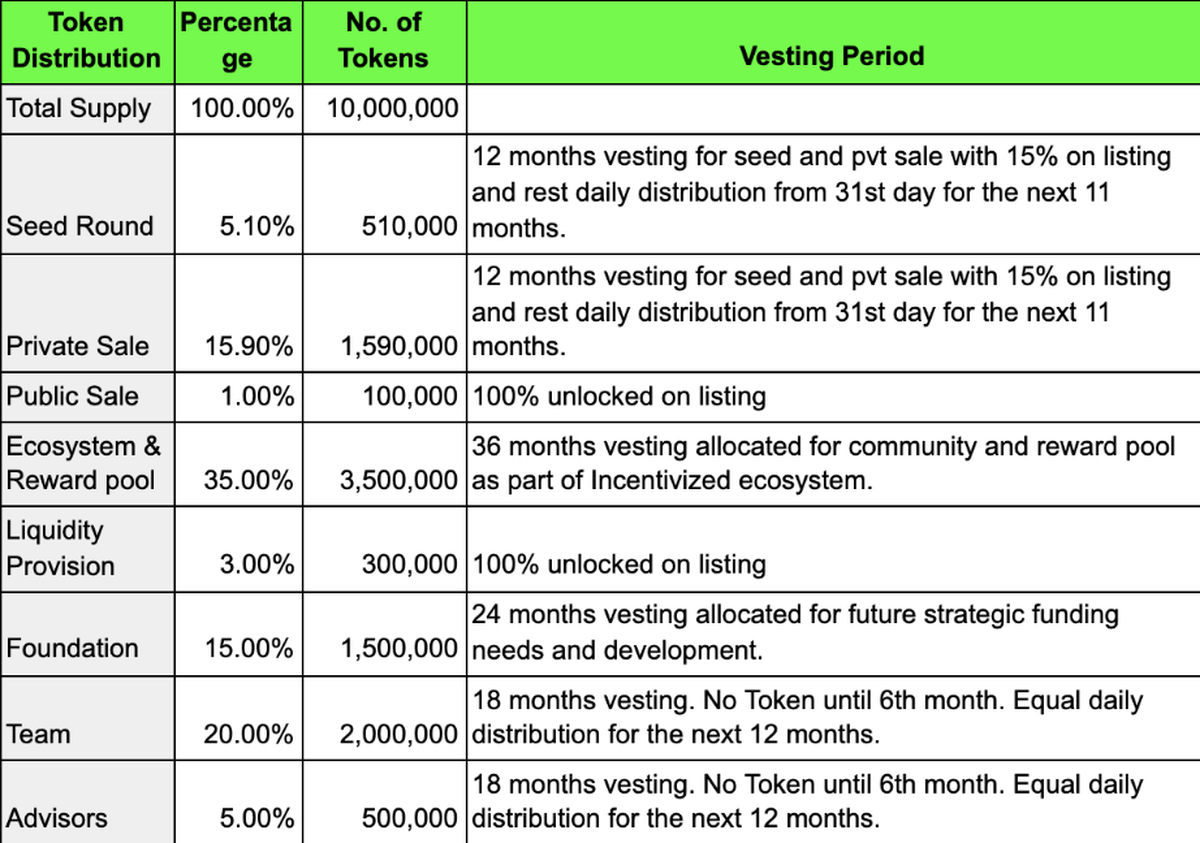The width and height of the screenshot is (1200, 843).
Task: Select the Vesting Period column header
Action: pos(831,55)
